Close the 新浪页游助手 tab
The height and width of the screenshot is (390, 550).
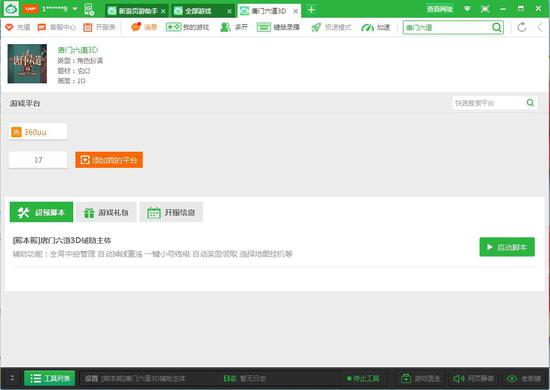pos(163,11)
